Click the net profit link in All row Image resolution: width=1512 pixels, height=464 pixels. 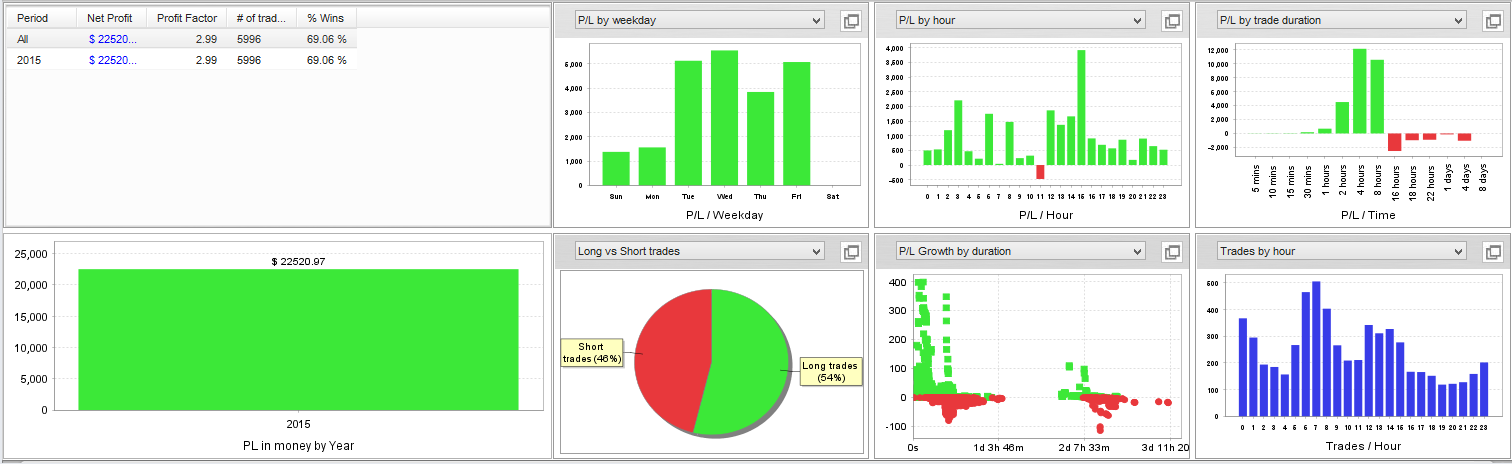point(112,39)
